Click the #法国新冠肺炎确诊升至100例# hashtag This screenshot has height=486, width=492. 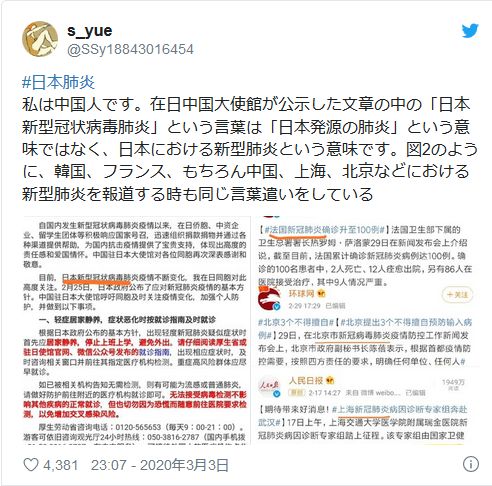tap(325, 230)
